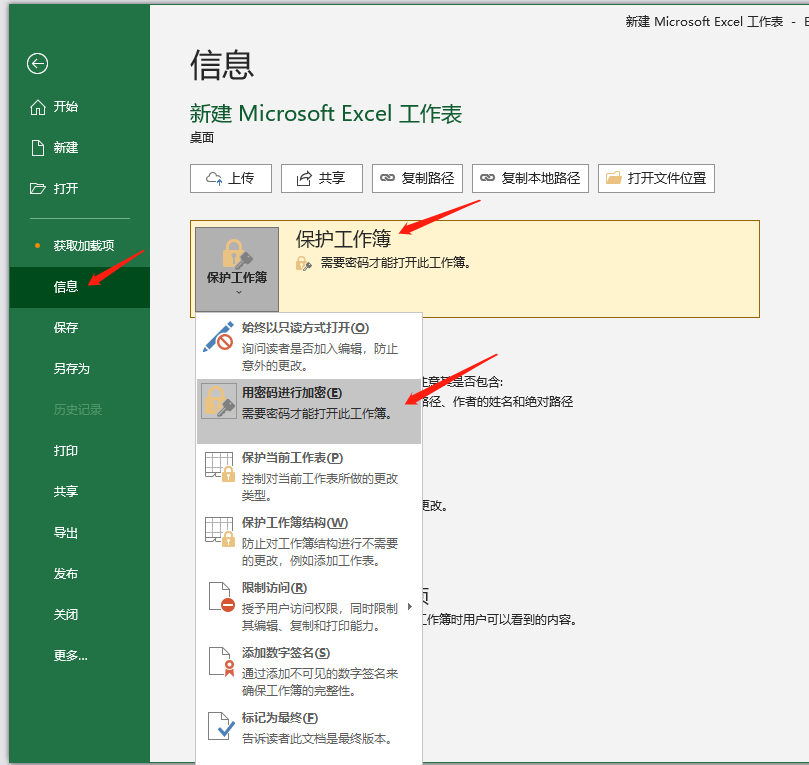
Task: Choose 共享 in the sidebar
Action: click(79, 491)
